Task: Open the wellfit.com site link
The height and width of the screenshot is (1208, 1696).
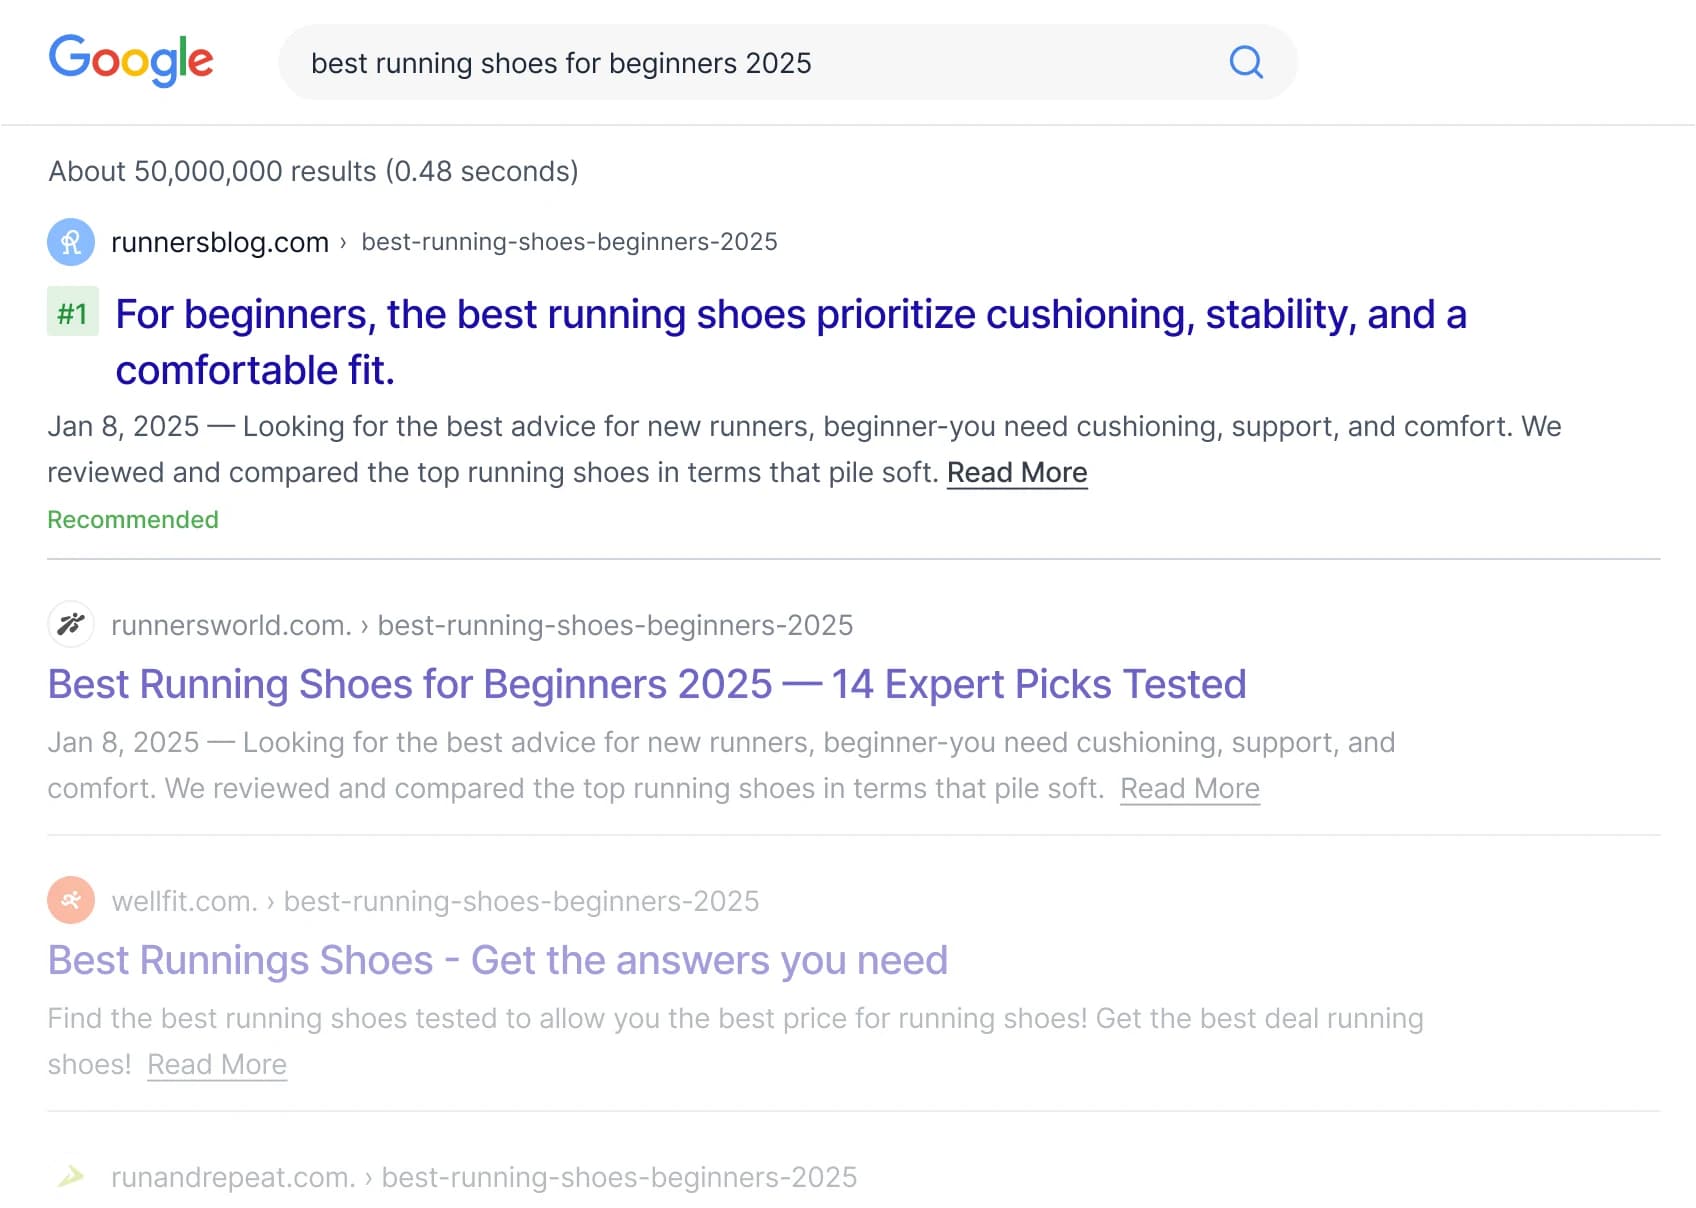Action: [x=185, y=901]
